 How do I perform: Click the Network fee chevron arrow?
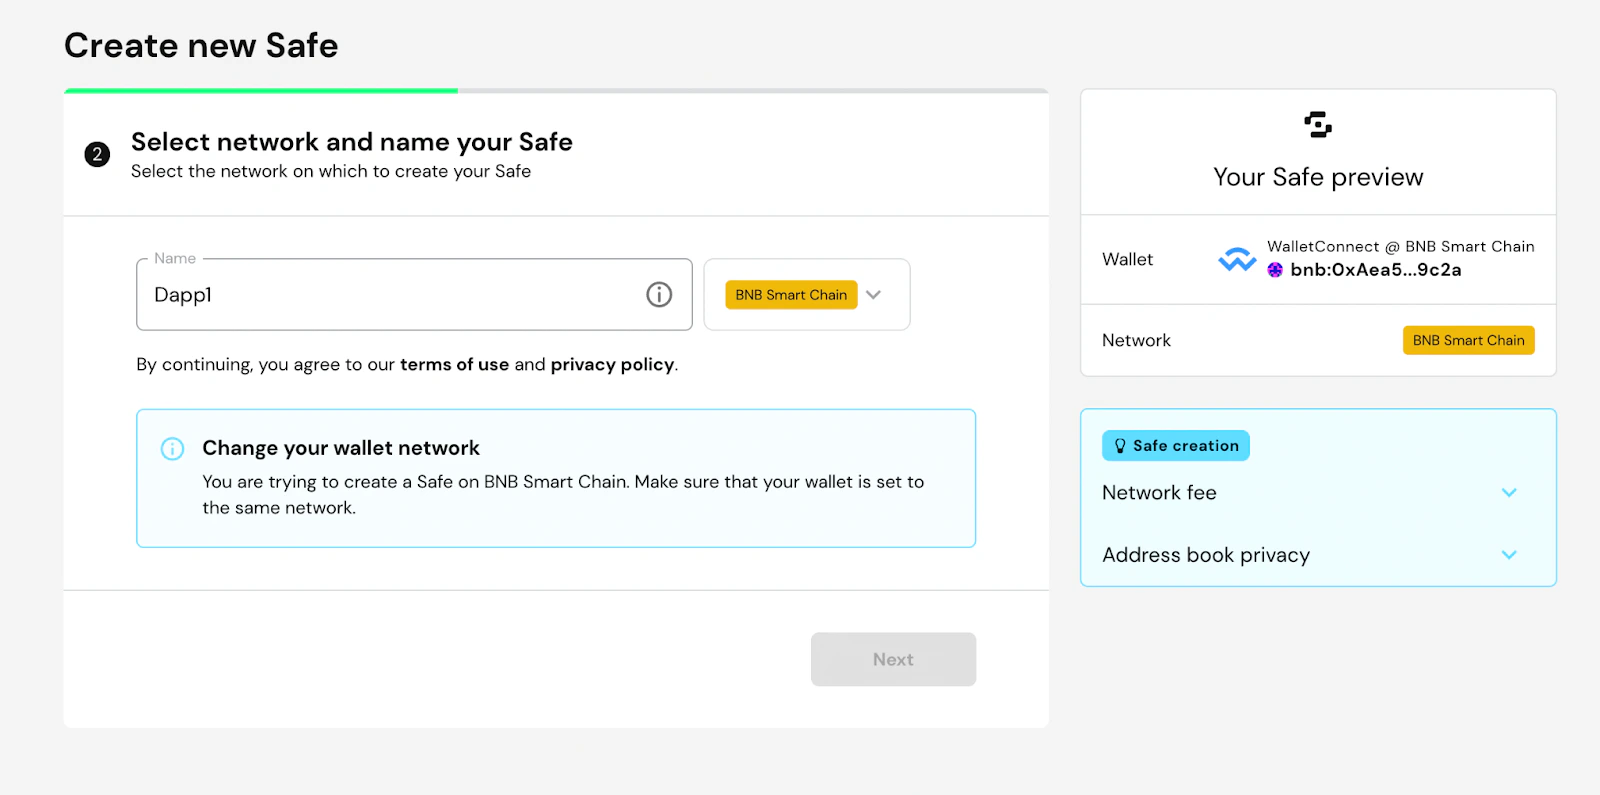click(1509, 492)
